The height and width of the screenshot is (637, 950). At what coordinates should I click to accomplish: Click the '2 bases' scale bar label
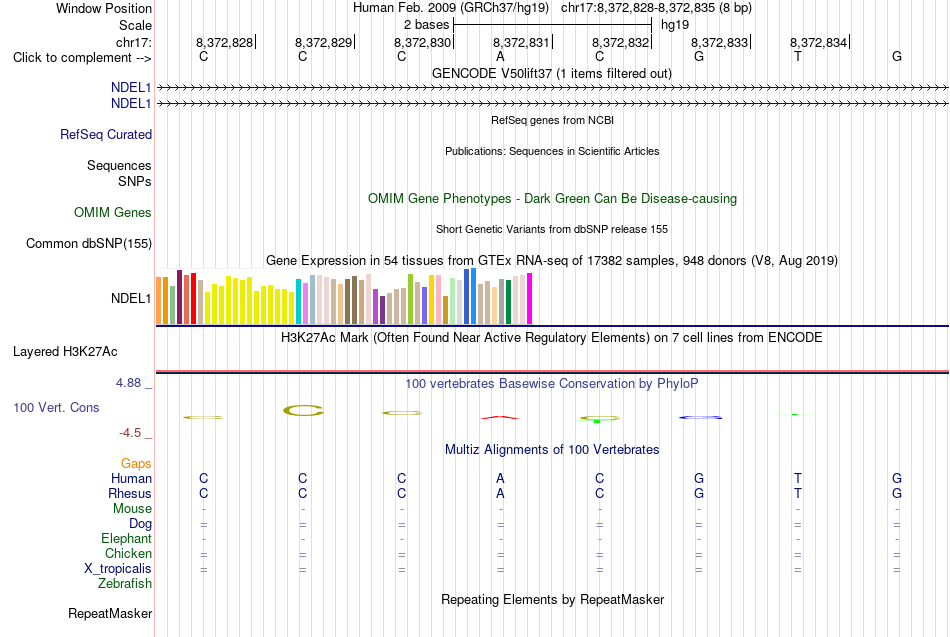(x=427, y=25)
